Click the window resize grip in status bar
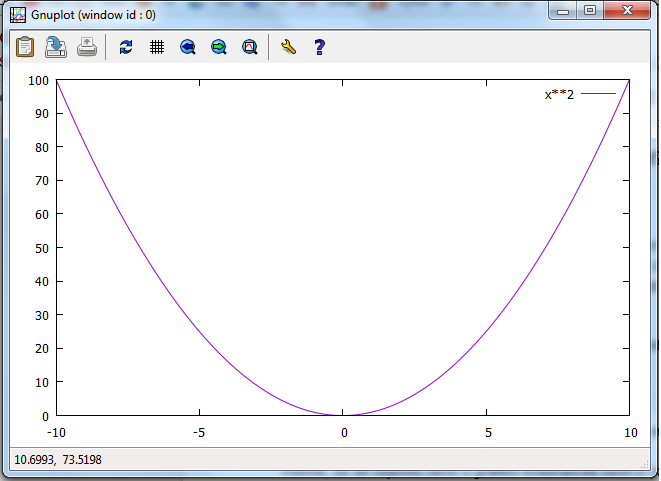 645,465
